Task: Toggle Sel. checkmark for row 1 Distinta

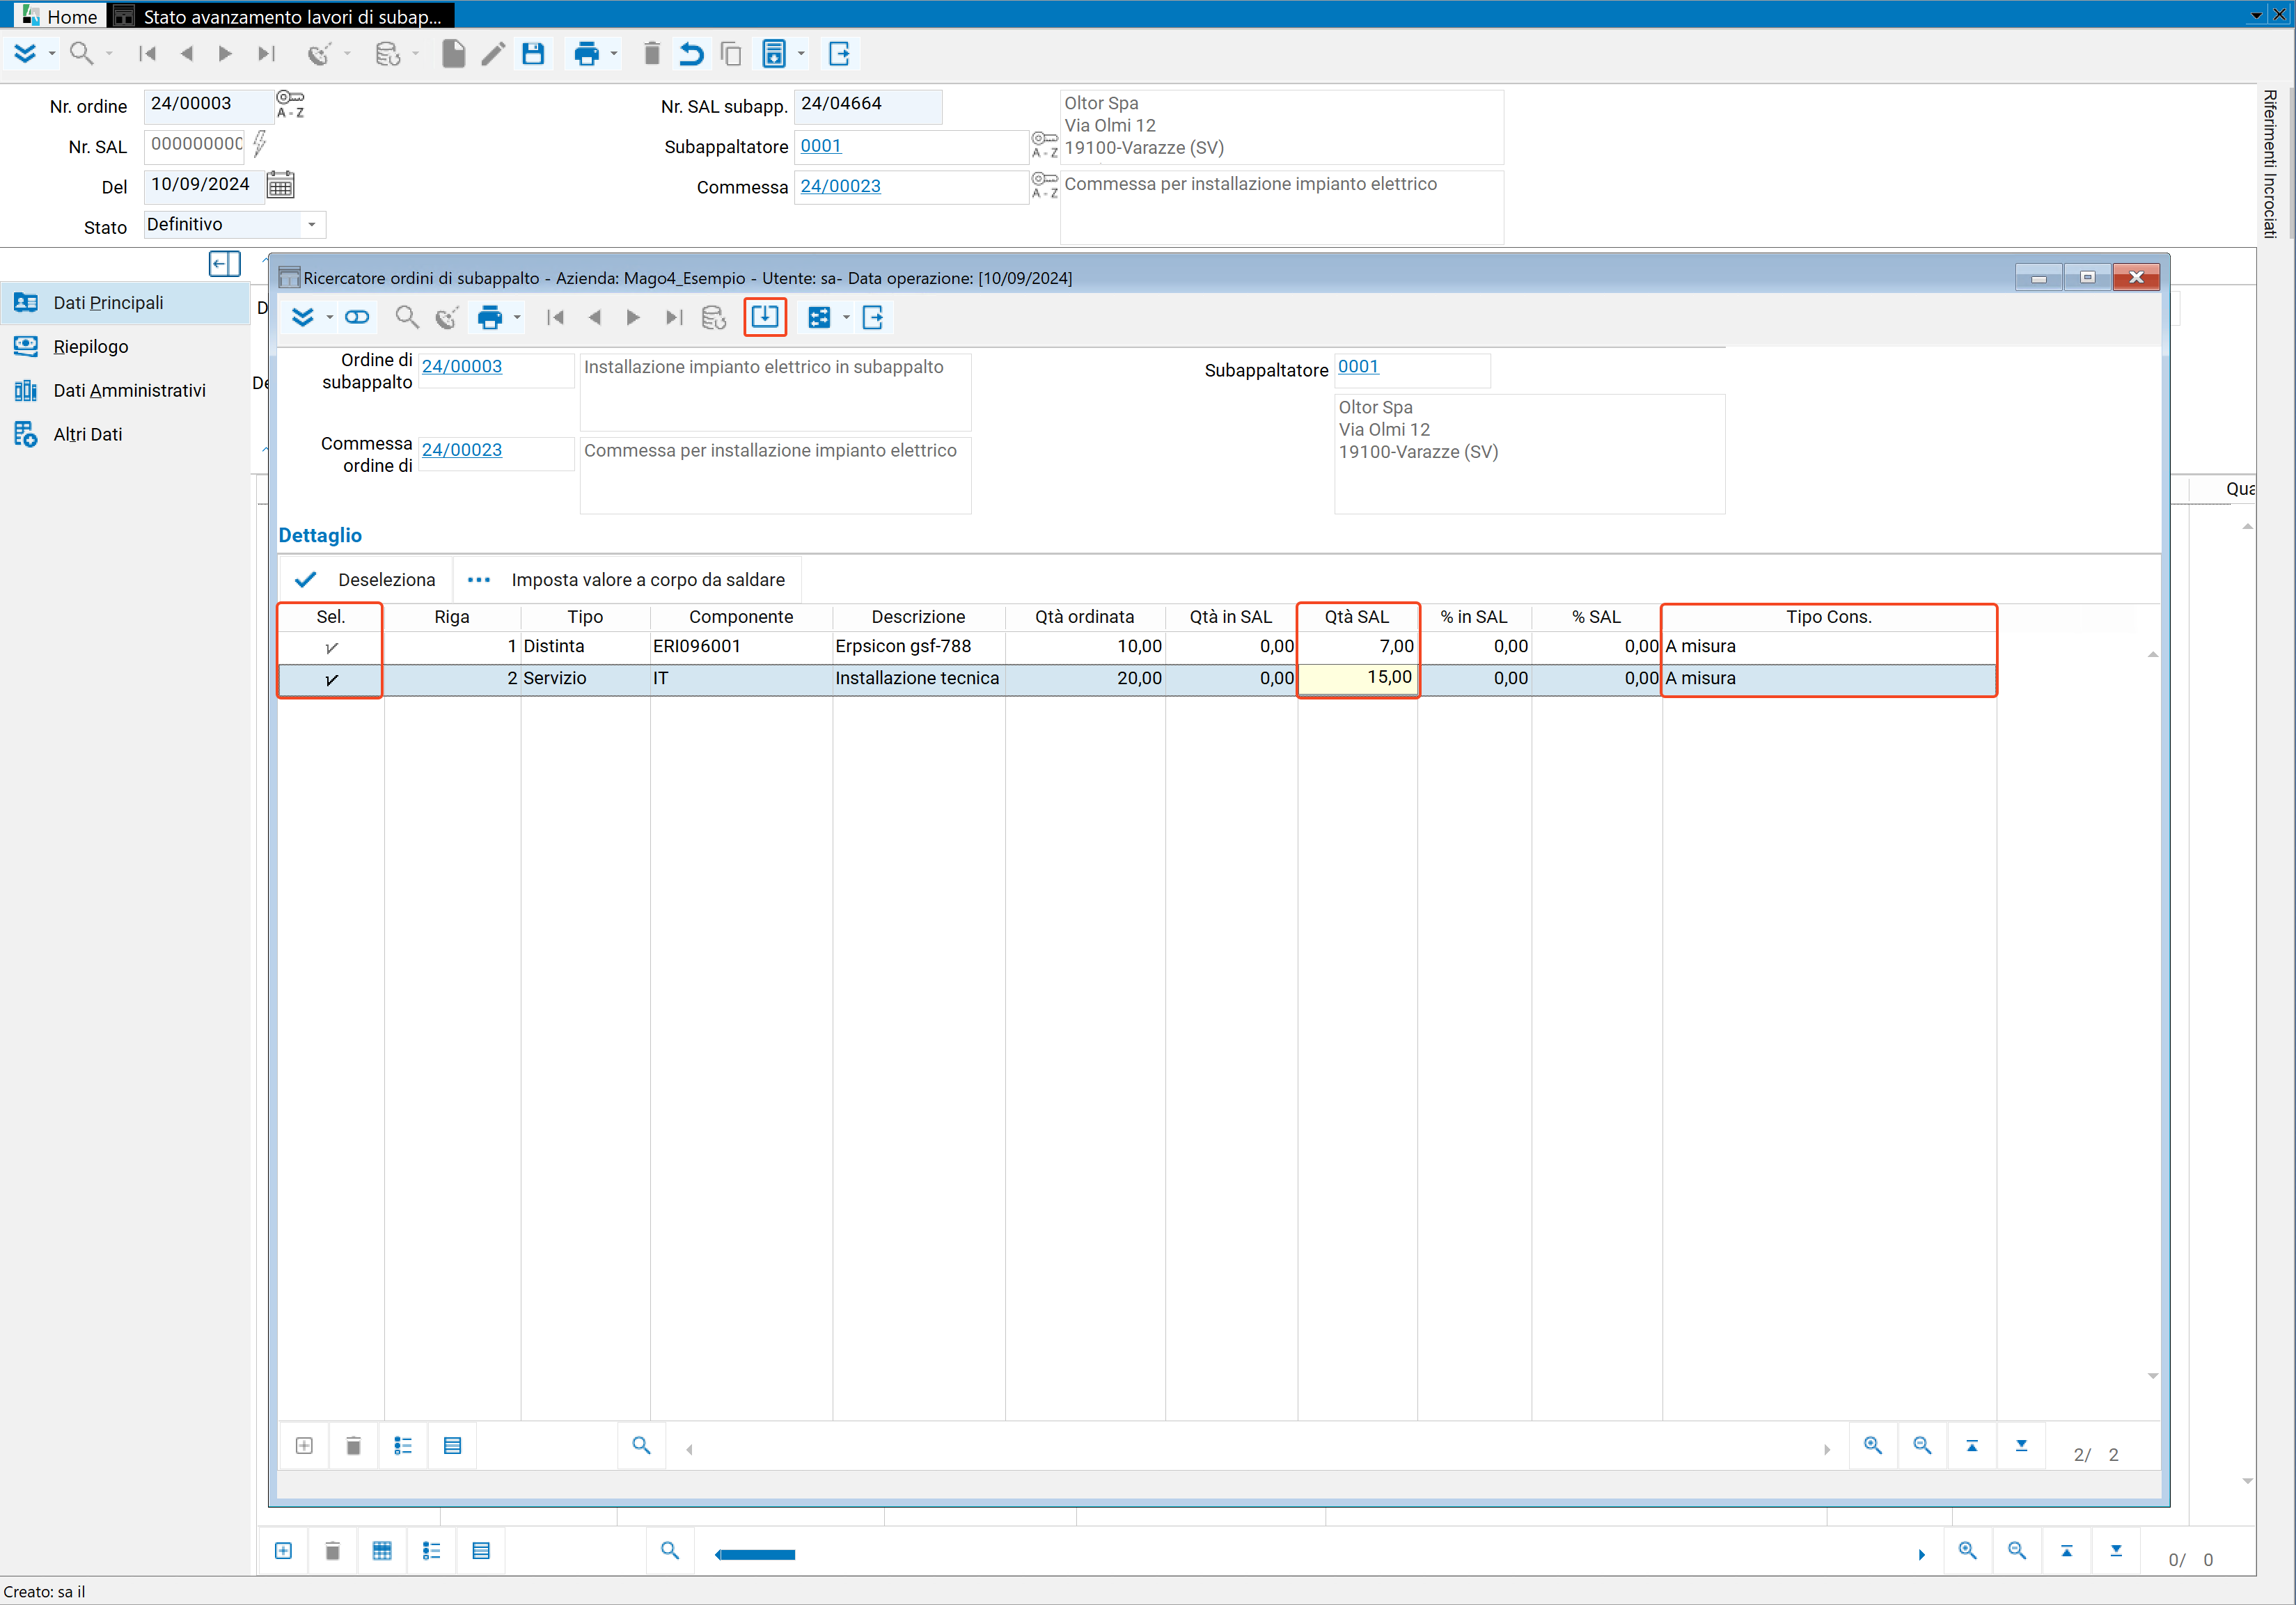Action: 331,648
